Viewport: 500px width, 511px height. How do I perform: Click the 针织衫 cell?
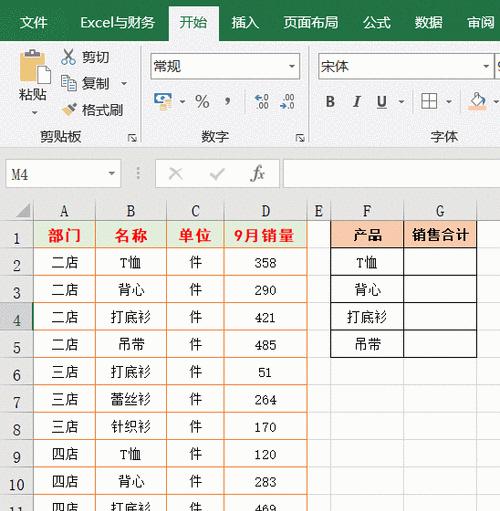131,427
